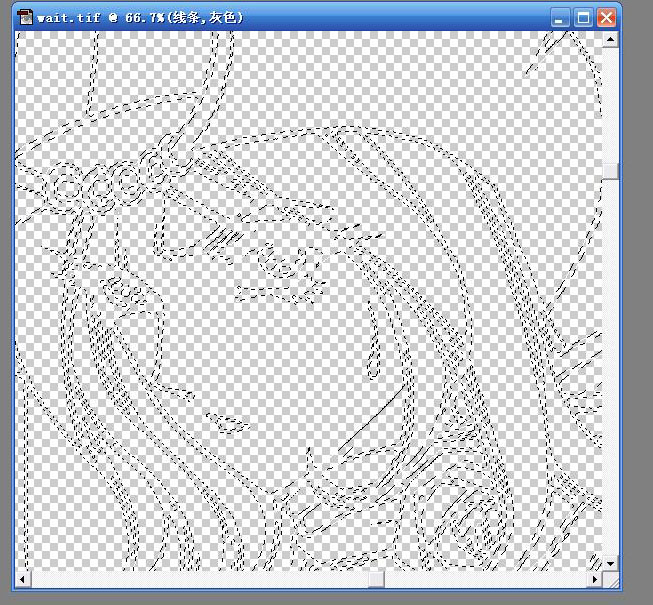Click the vertical scrollbar thumb

pos(611,172)
